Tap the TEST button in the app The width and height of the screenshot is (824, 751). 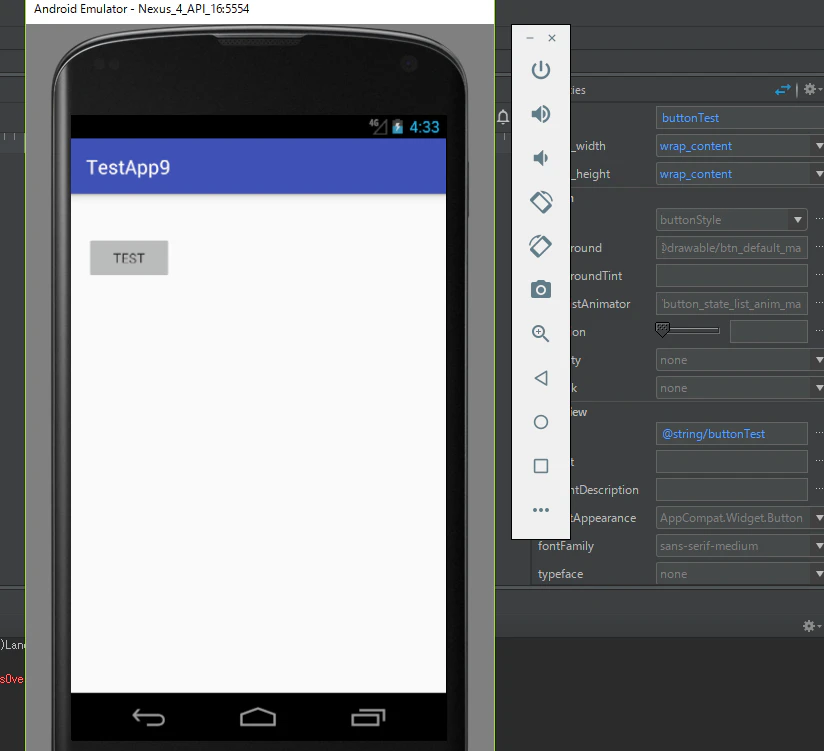[129, 258]
